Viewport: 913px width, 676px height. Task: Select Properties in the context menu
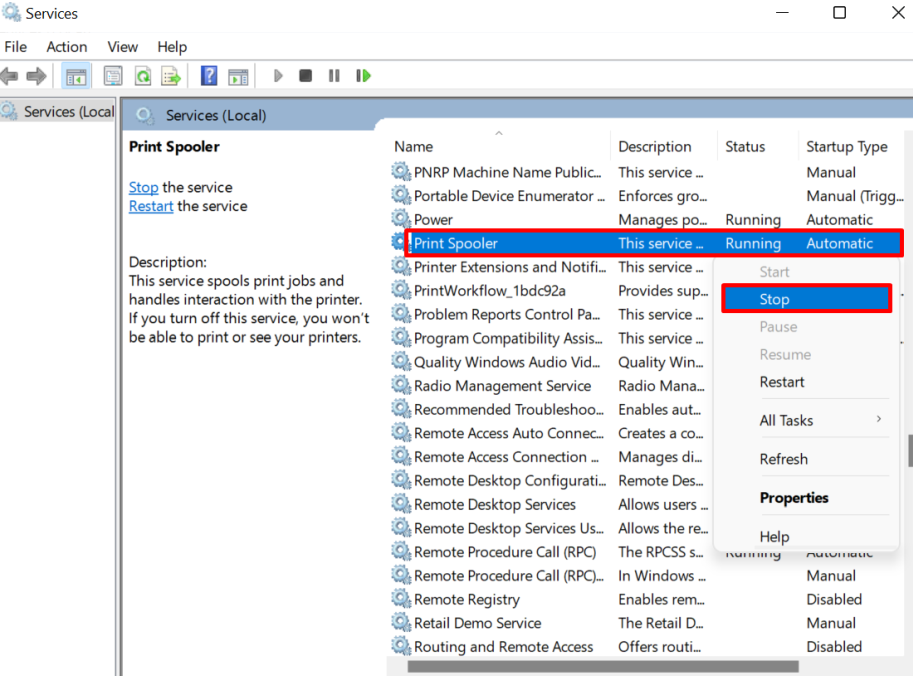(x=794, y=498)
